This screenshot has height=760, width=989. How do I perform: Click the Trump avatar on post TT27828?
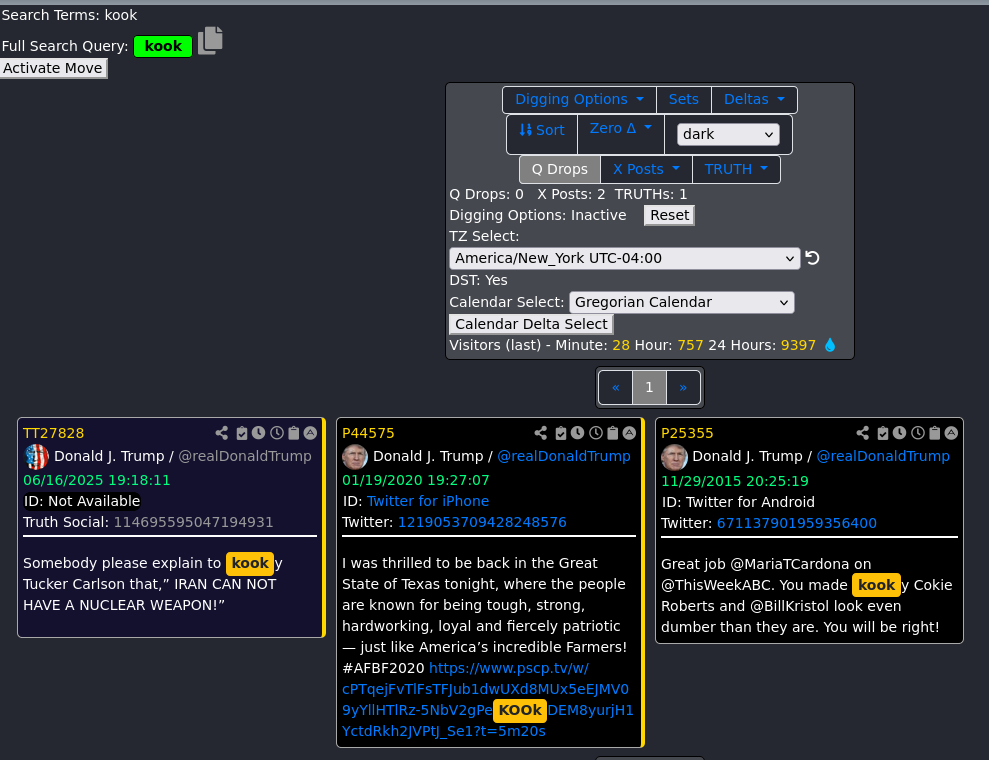click(x=37, y=457)
